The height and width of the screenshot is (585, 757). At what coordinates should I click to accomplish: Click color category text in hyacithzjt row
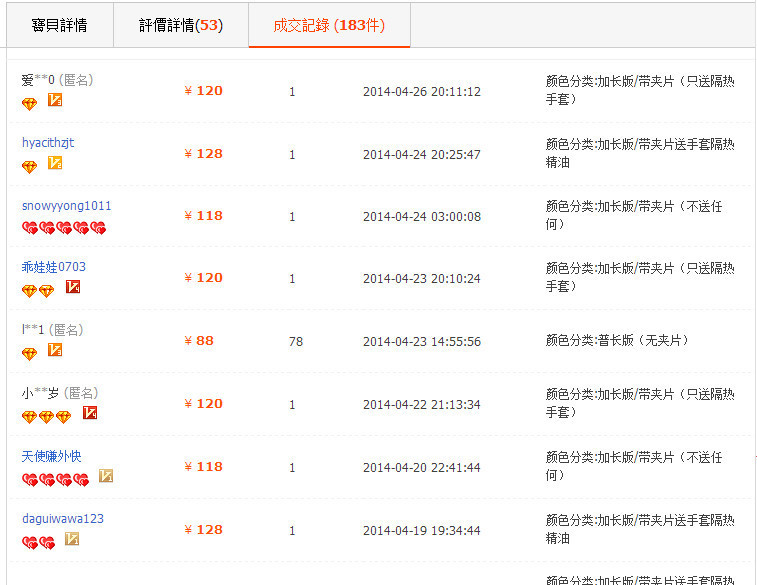tap(640, 153)
